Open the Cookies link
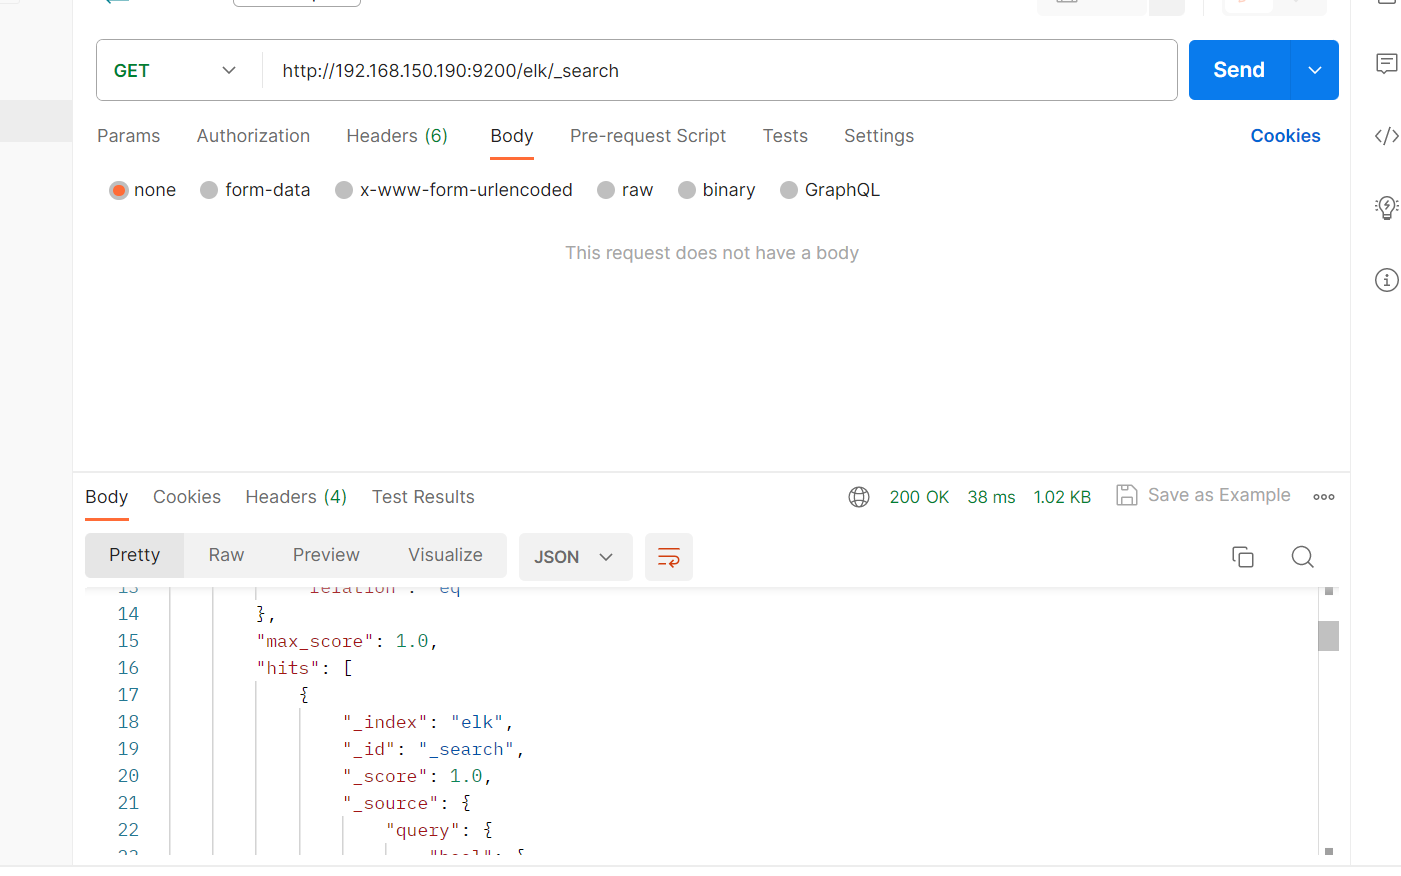The height and width of the screenshot is (876, 1401). coord(1285,136)
